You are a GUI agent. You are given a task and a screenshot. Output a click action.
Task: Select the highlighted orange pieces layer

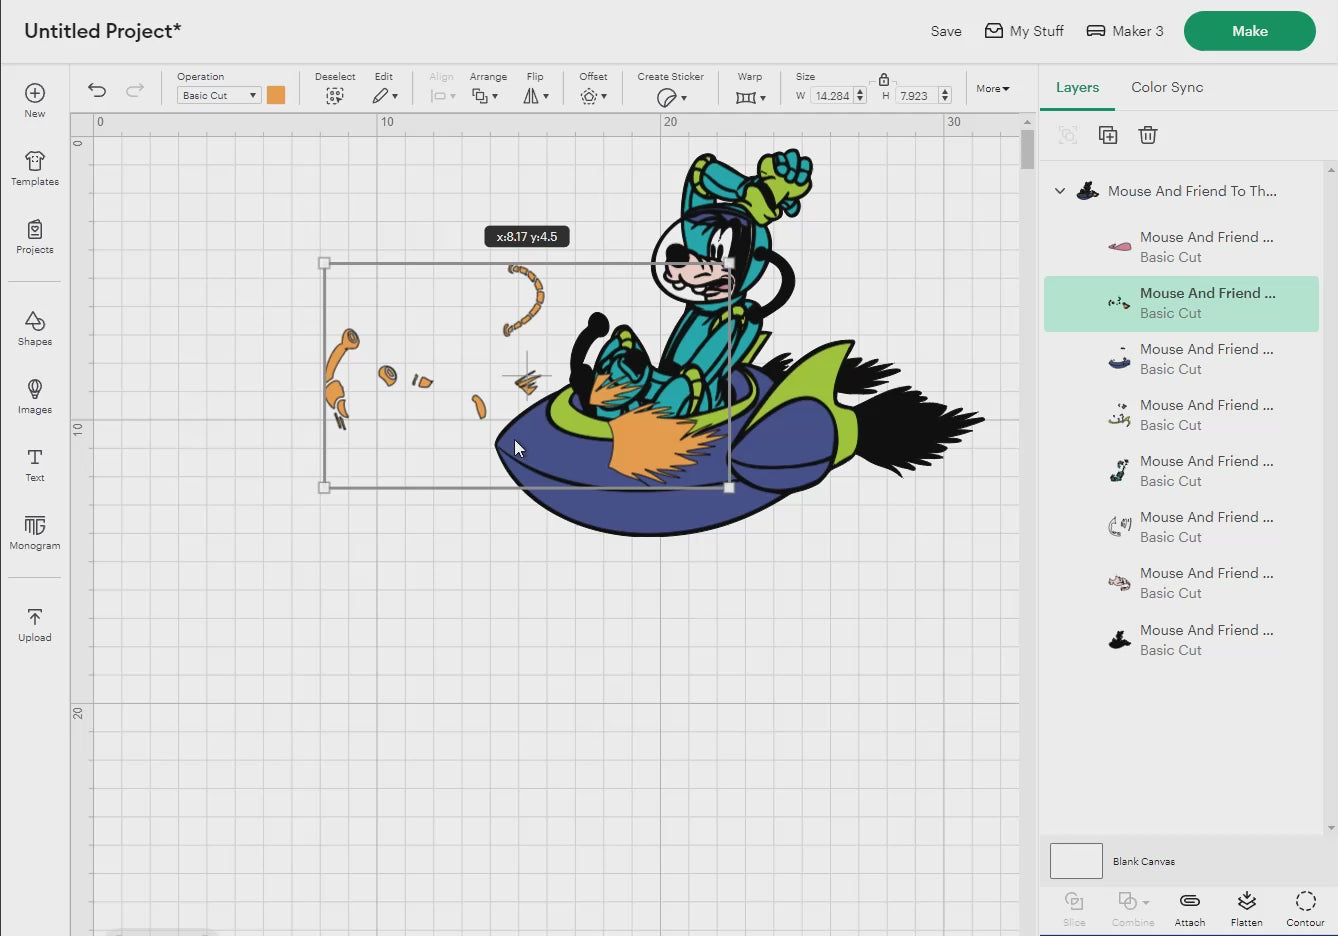pyautogui.click(x=1181, y=303)
